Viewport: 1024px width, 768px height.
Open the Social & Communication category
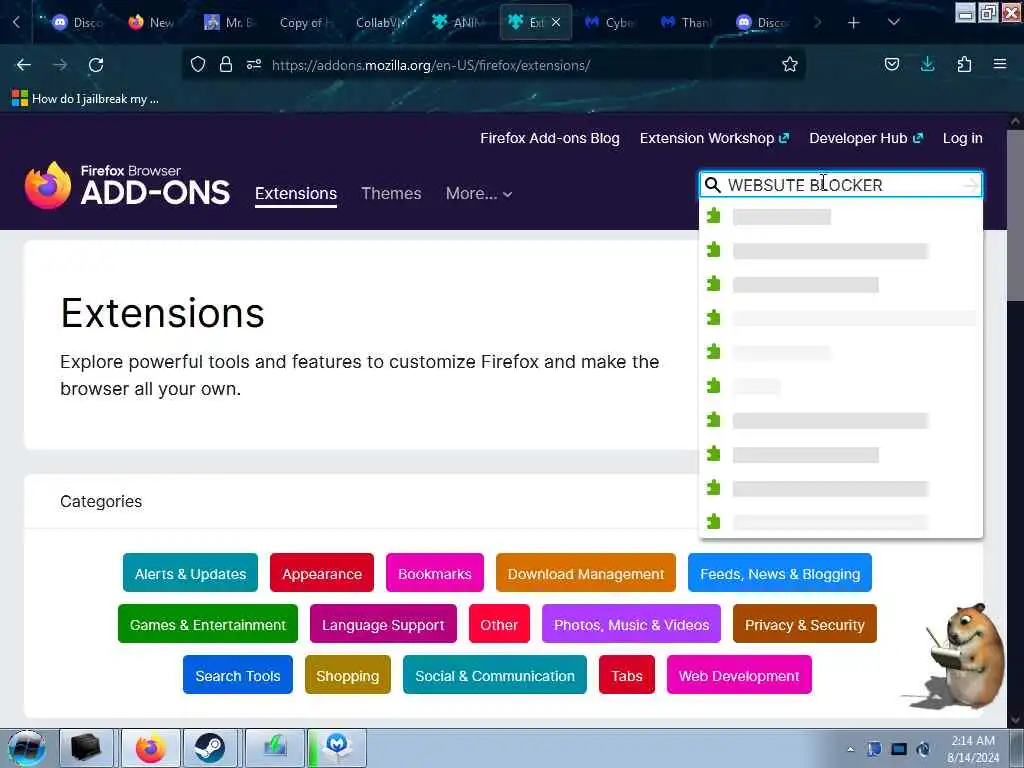pos(495,675)
